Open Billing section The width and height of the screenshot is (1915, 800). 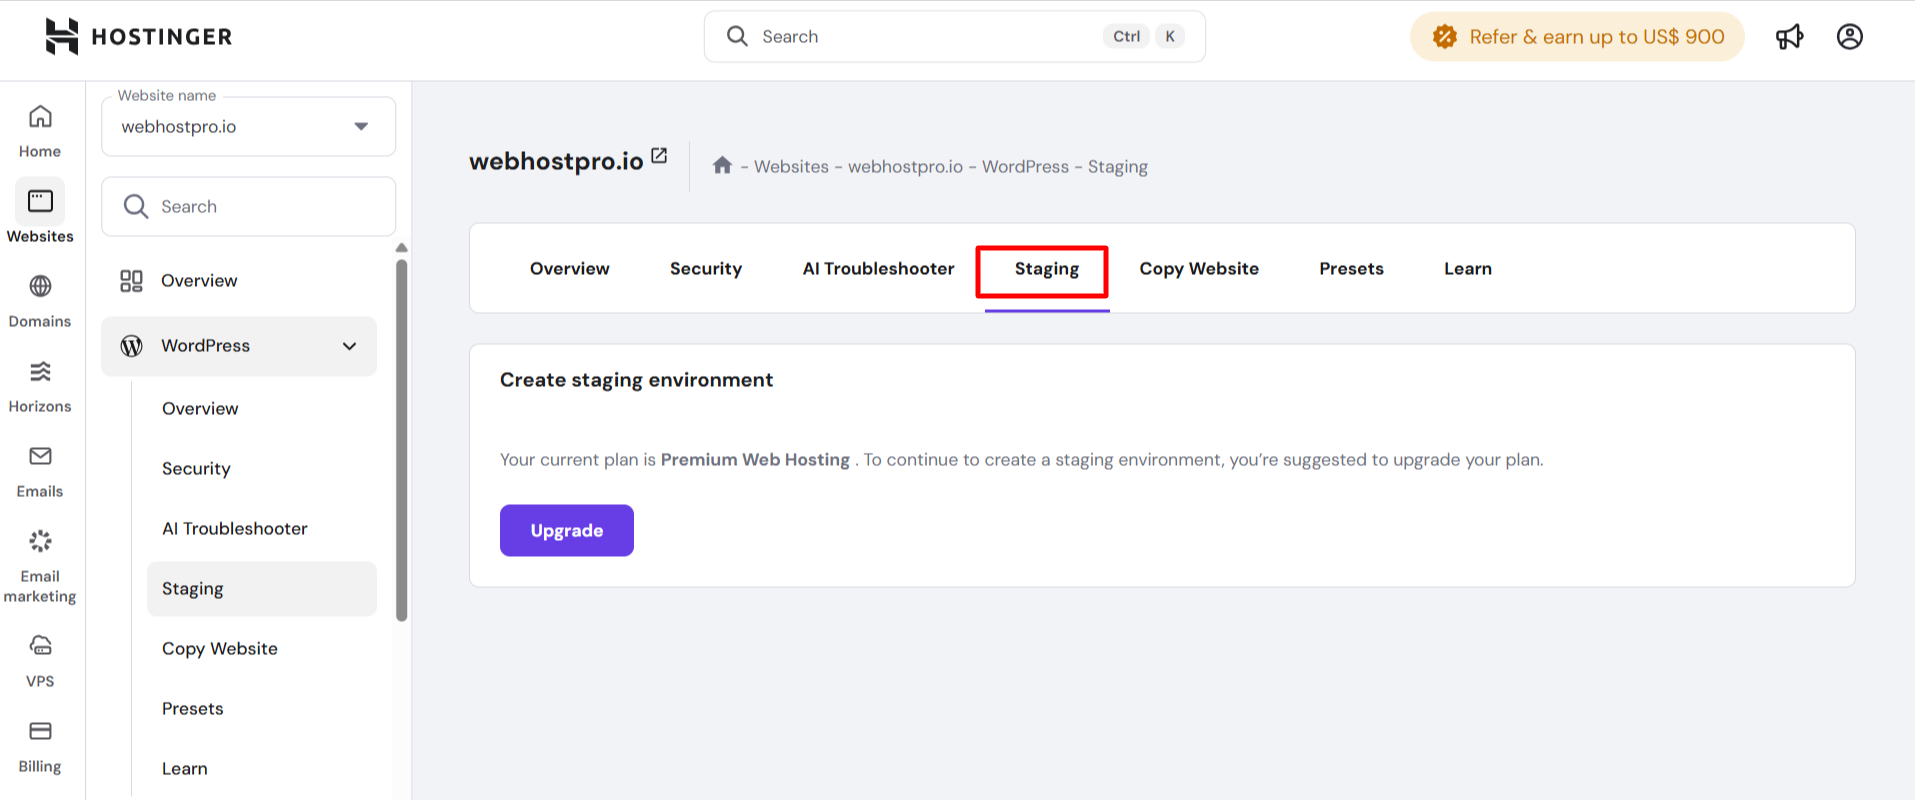[40, 746]
